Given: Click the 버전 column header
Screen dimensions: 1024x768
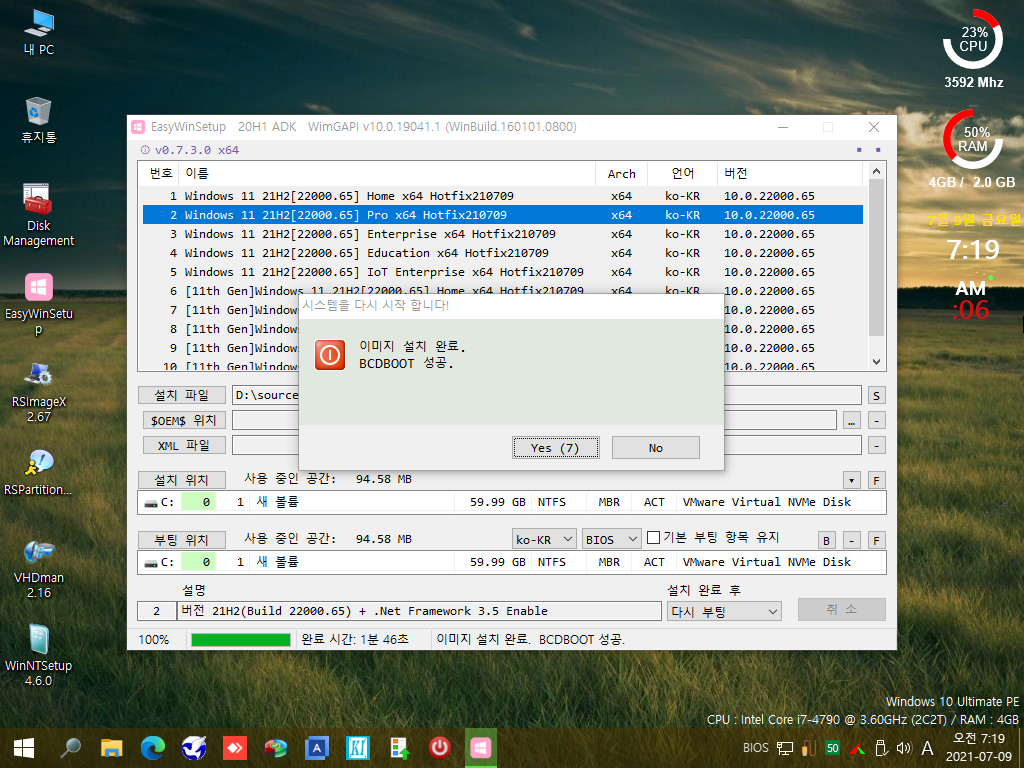Looking at the screenshot, I should (790, 173).
